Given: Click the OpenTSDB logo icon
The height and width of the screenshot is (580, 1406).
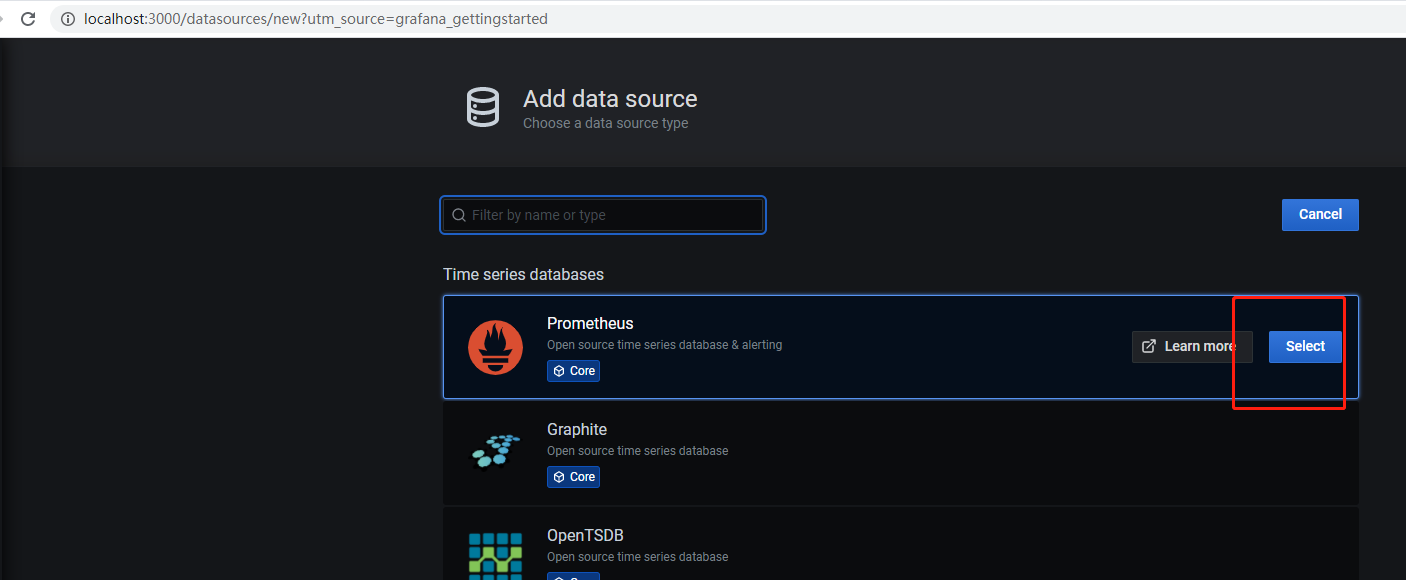Looking at the screenshot, I should pos(496,556).
